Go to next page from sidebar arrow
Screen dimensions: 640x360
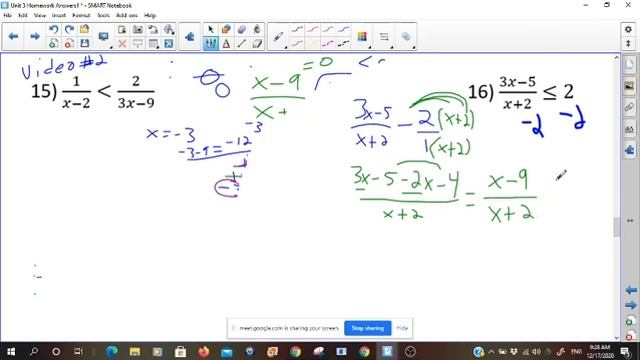(x=631, y=305)
